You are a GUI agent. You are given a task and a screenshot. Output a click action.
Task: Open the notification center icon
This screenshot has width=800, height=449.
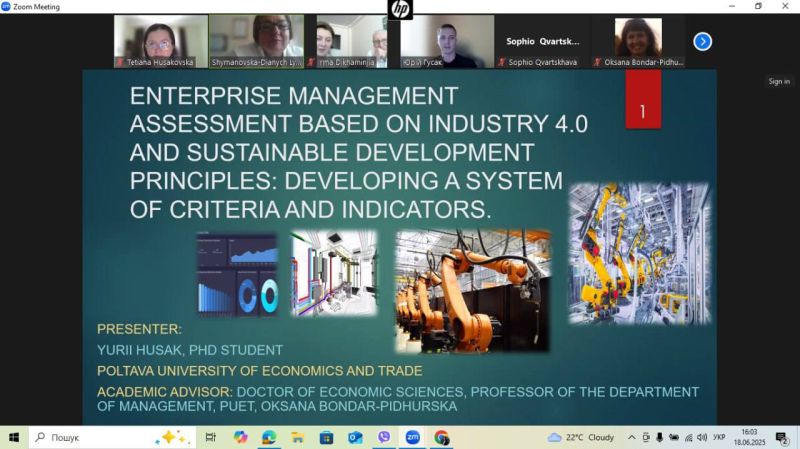782,437
